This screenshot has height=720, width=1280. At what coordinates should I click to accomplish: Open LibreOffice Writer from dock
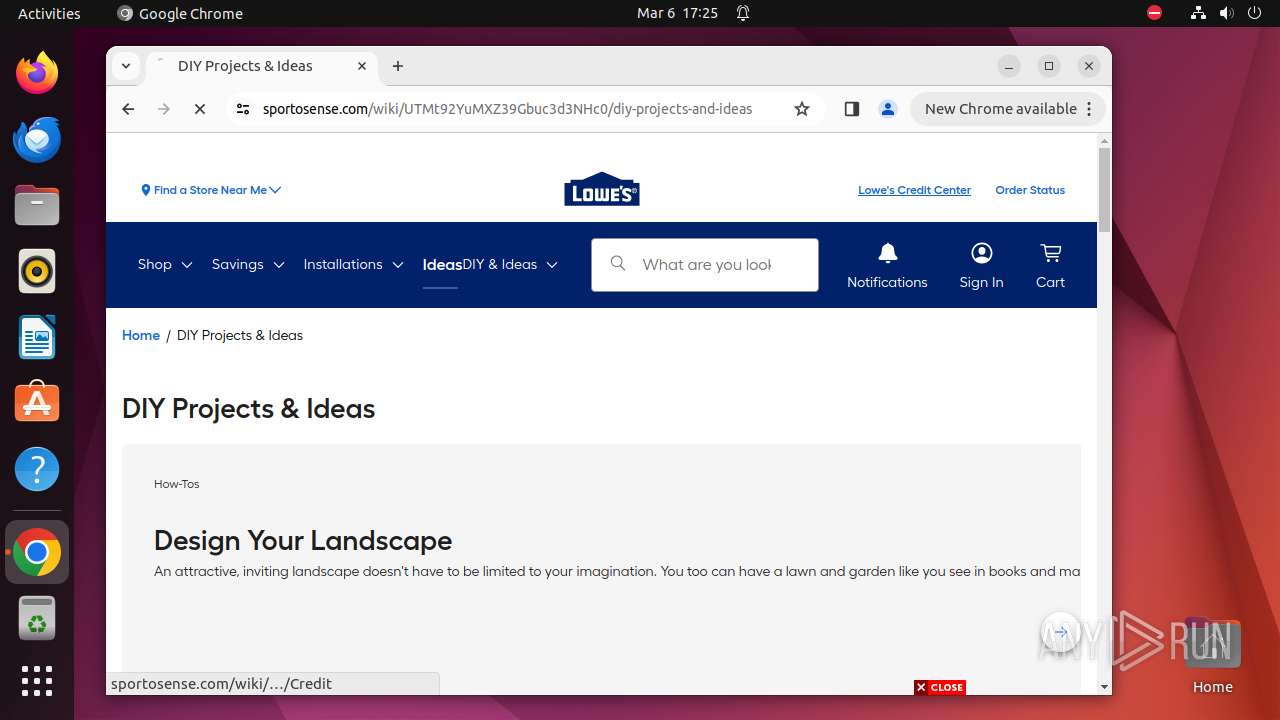(37, 337)
